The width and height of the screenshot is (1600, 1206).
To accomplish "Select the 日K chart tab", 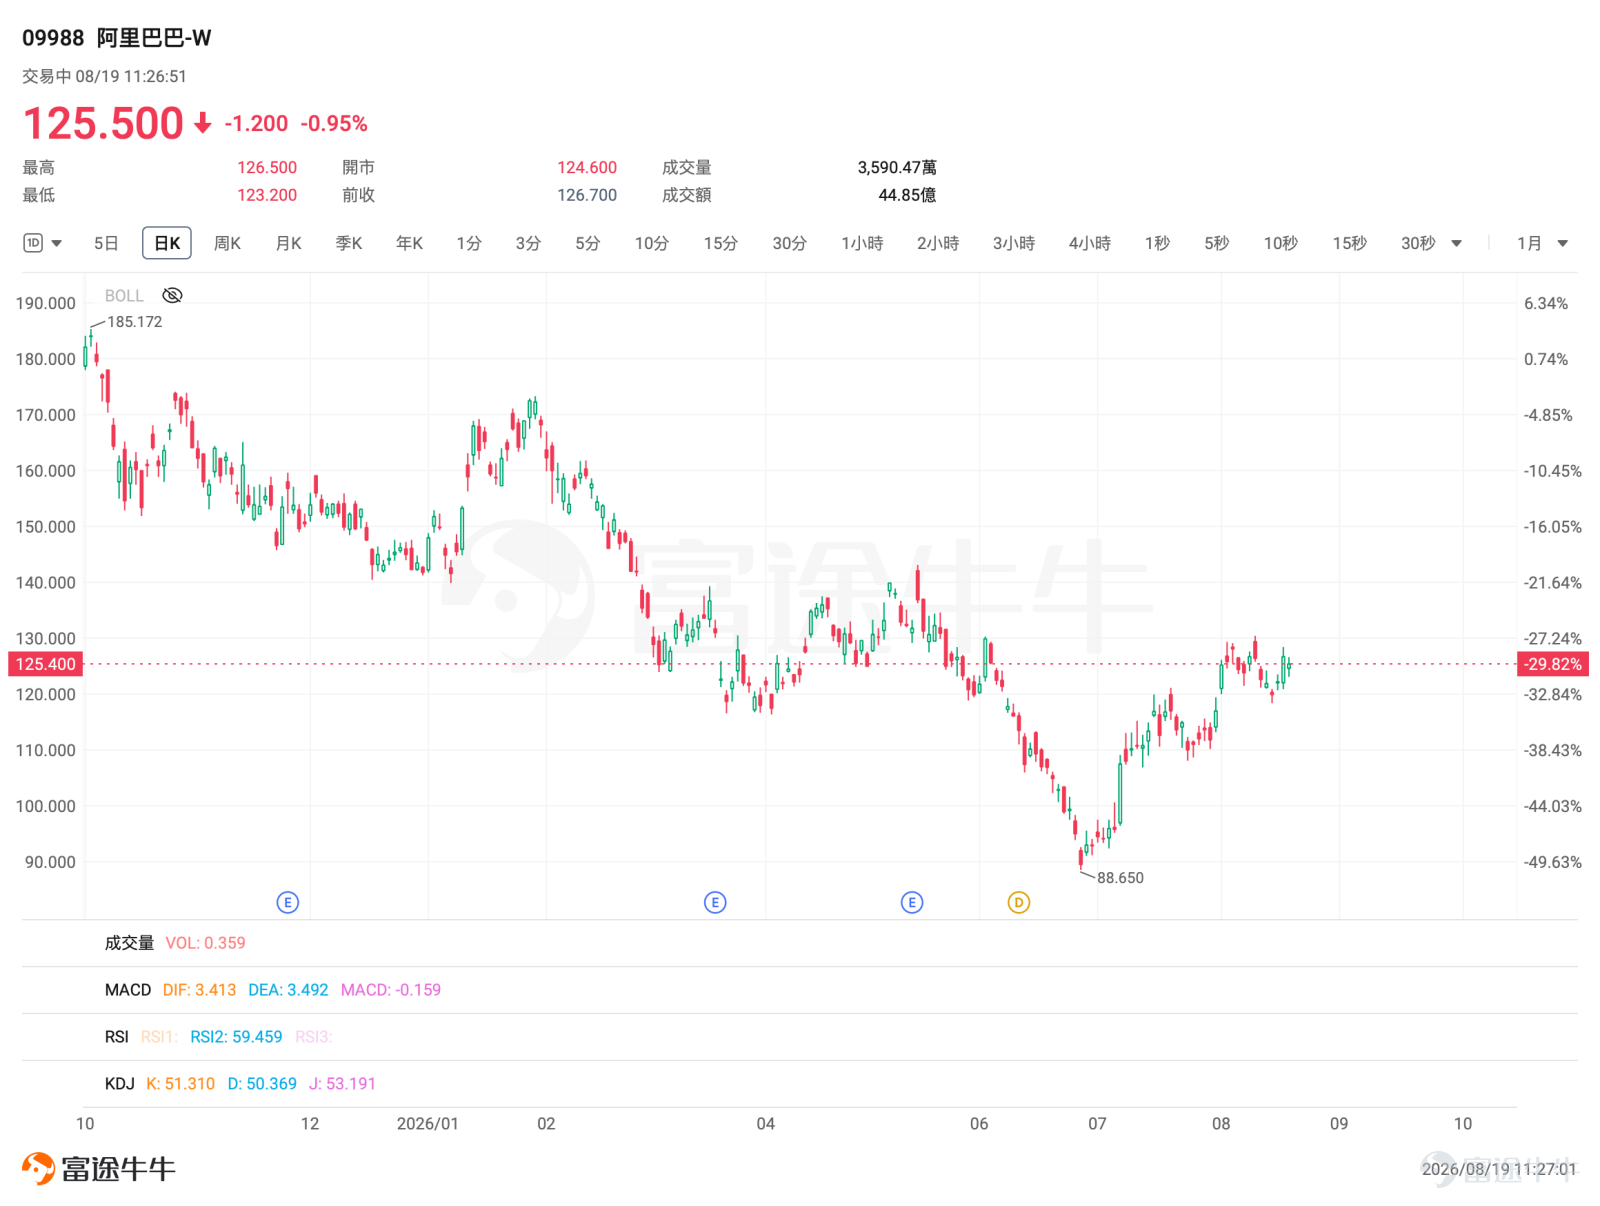I will 167,243.
